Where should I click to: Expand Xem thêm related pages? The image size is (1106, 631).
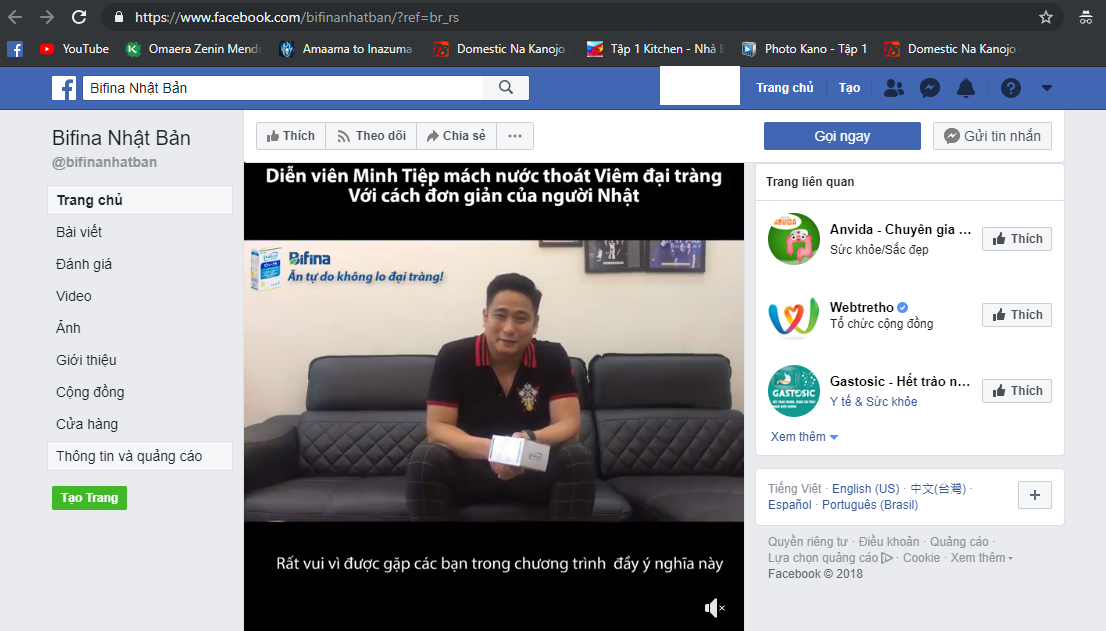pos(804,437)
